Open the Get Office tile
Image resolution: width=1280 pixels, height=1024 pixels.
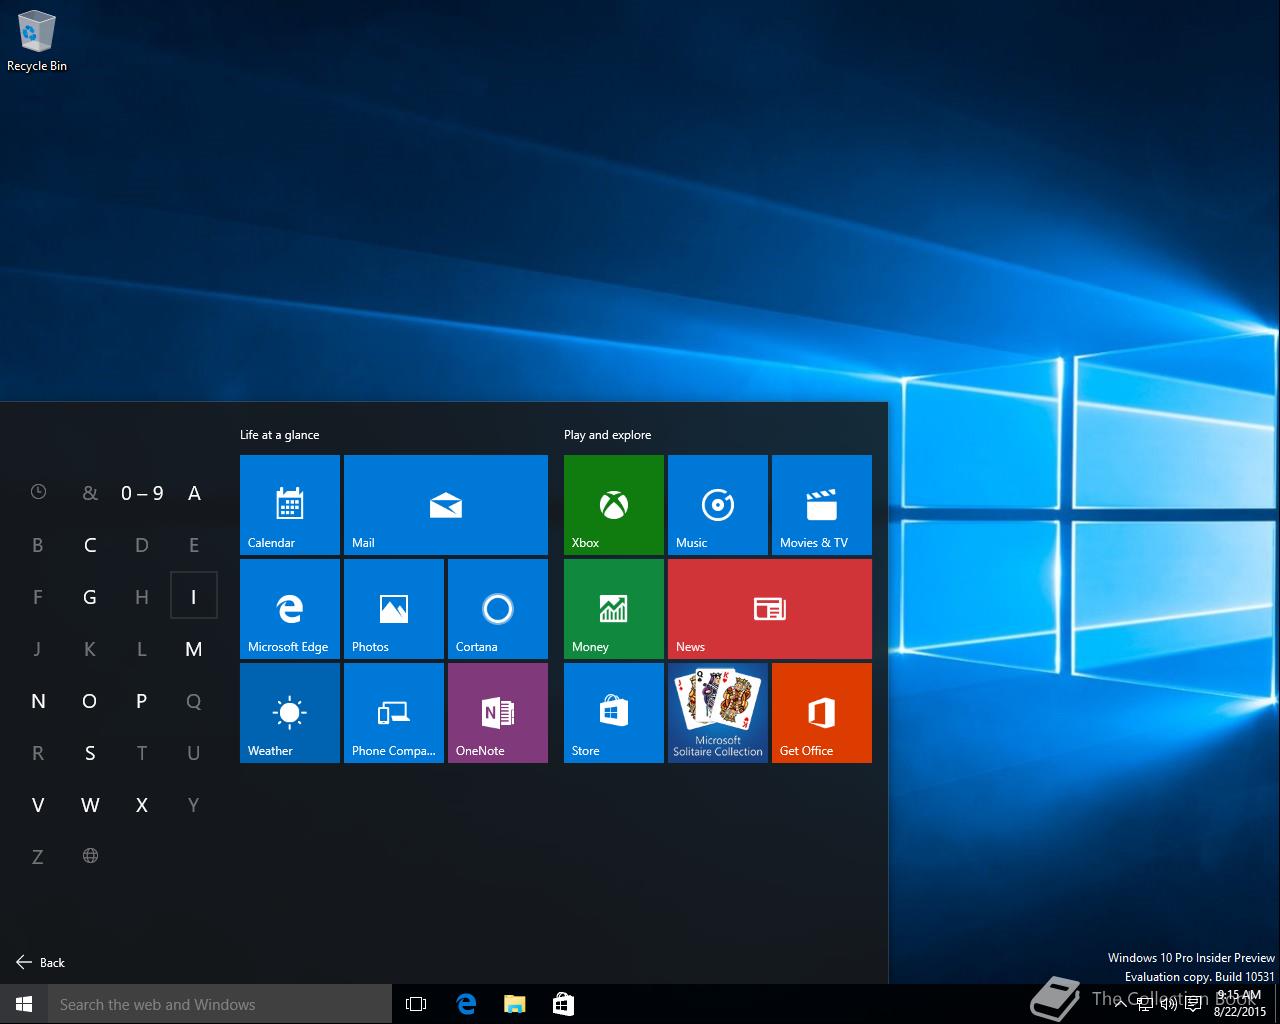(822, 713)
